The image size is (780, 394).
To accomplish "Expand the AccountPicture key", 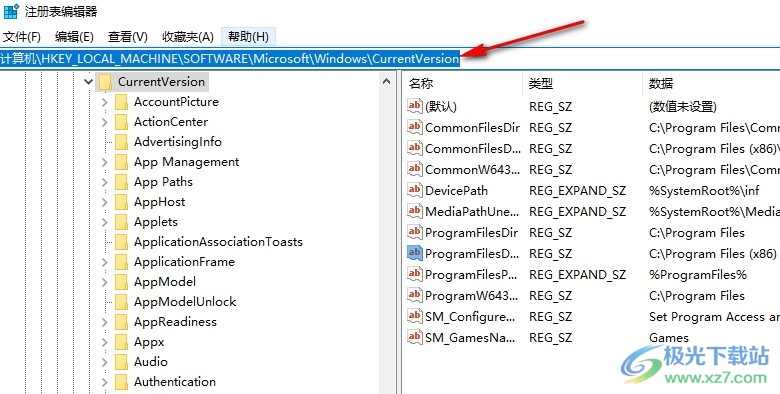I will [104, 102].
